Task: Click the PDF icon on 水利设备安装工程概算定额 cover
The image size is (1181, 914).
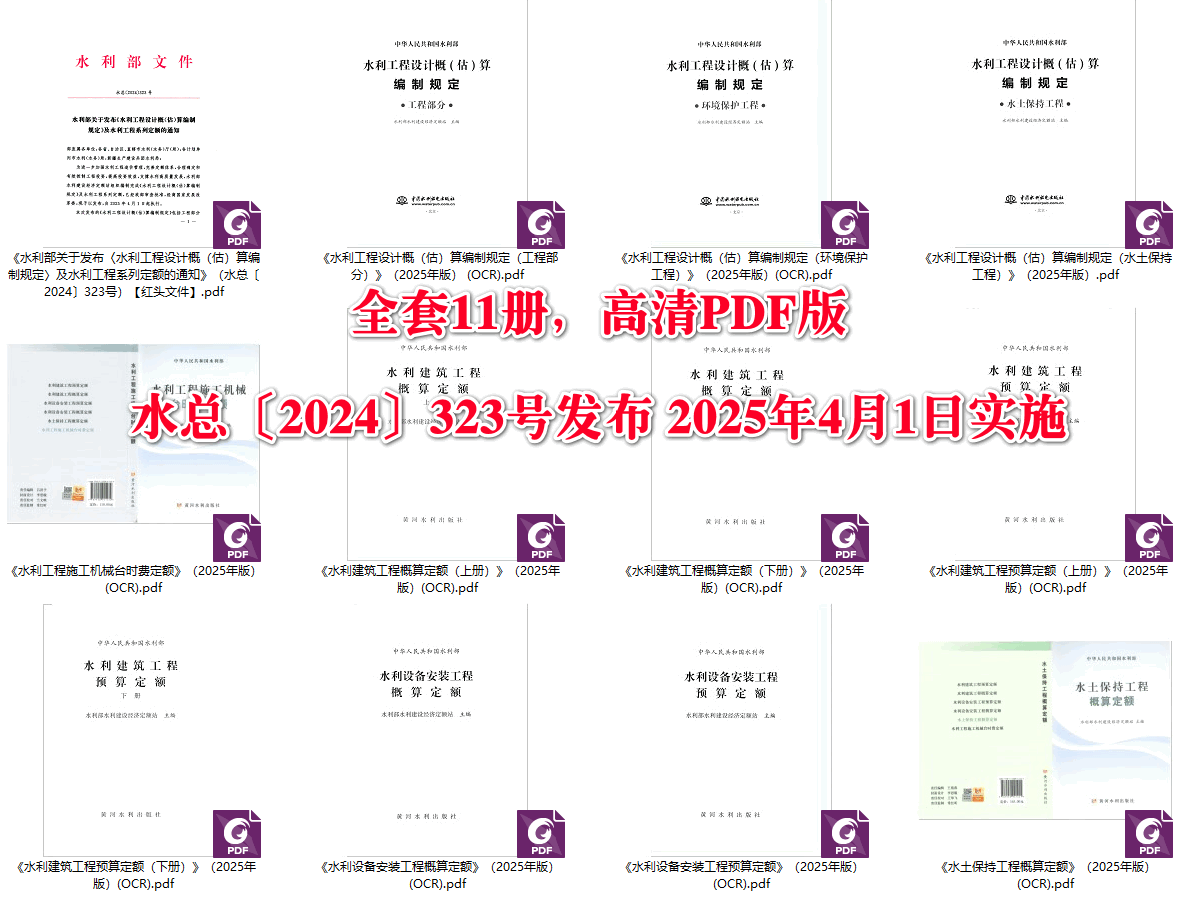Action: 541,833
